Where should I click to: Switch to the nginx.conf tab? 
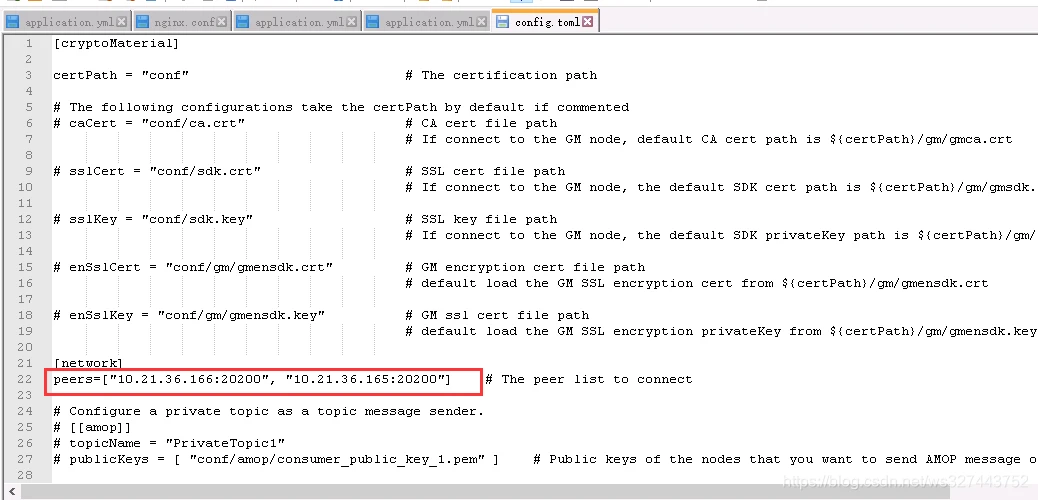187,21
